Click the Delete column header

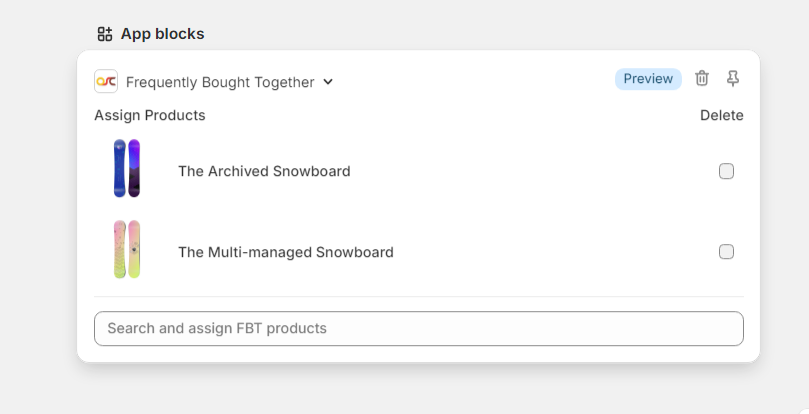coord(721,115)
